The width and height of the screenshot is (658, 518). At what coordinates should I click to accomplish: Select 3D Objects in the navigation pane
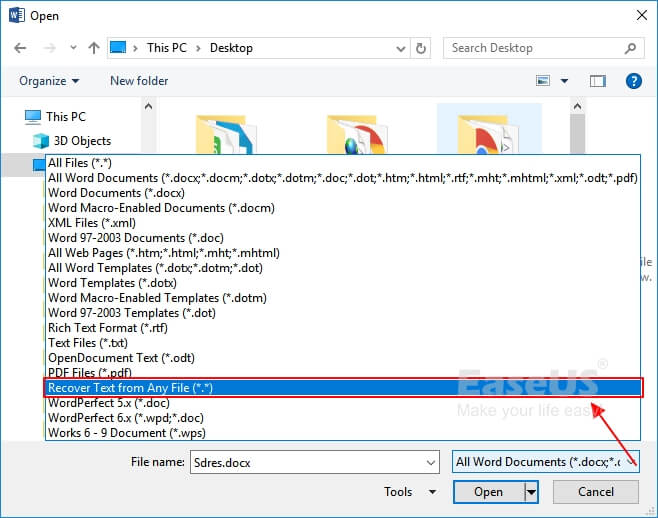pos(84,141)
